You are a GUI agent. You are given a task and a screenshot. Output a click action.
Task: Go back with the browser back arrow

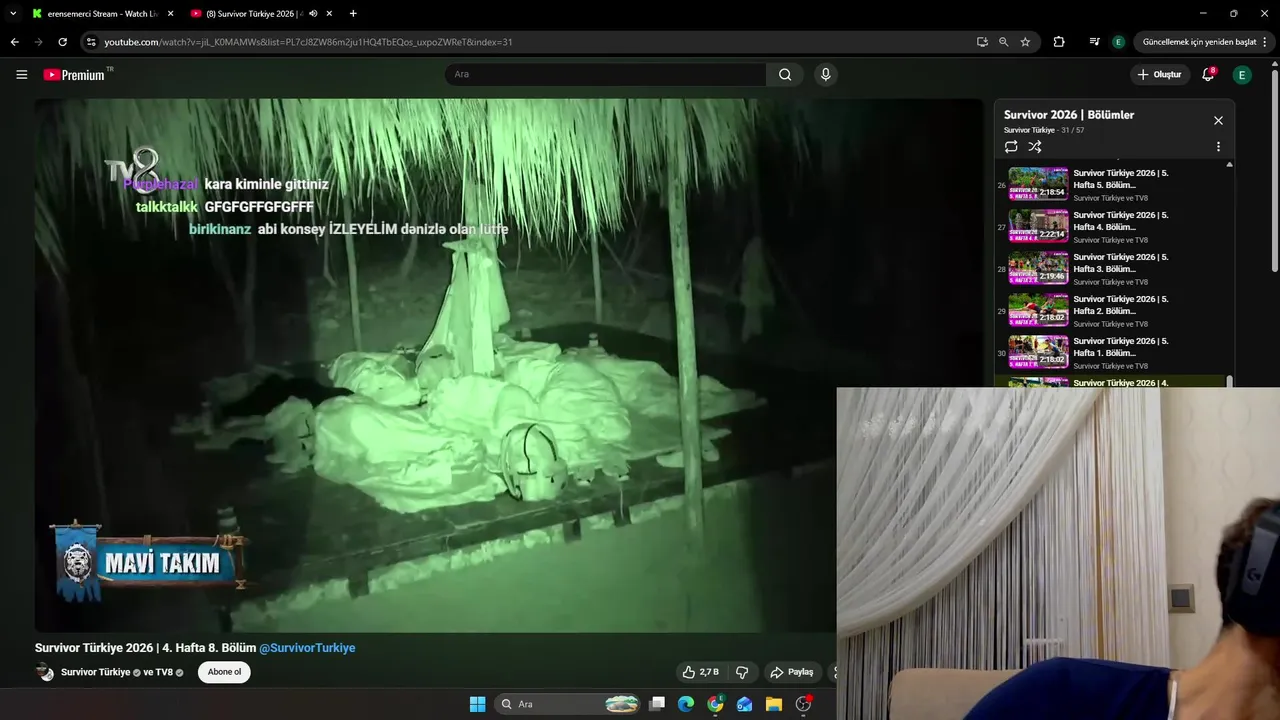pyautogui.click(x=14, y=42)
